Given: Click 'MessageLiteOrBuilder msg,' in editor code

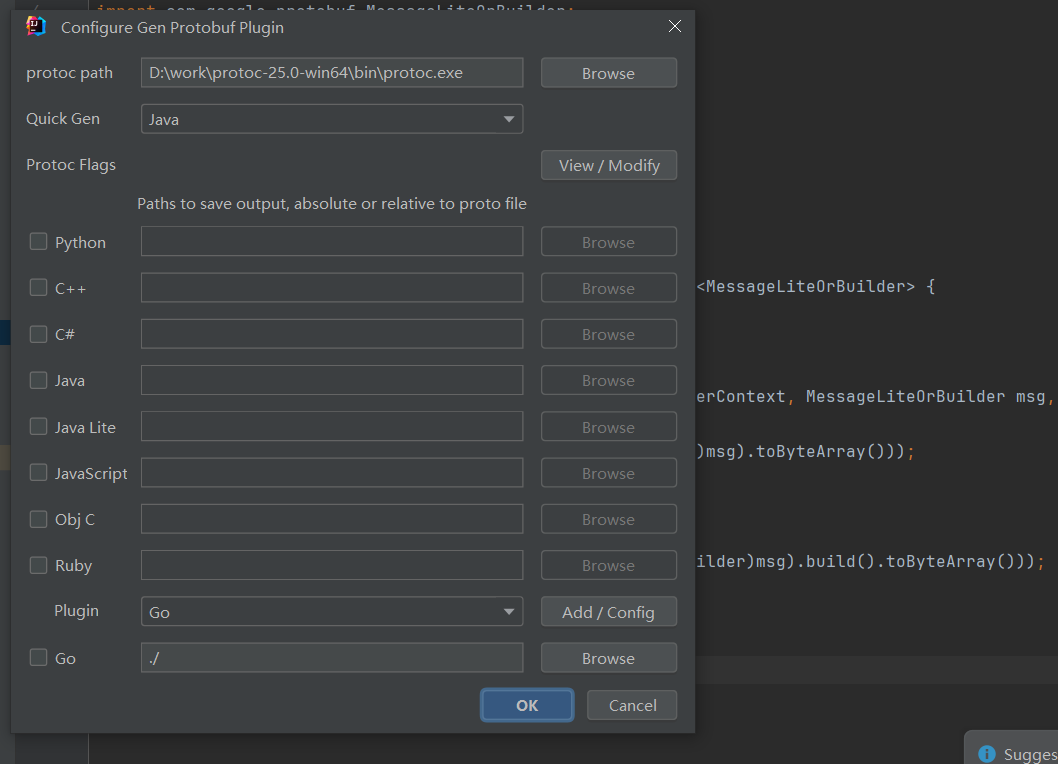Looking at the screenshot, I should pos(930,396).
